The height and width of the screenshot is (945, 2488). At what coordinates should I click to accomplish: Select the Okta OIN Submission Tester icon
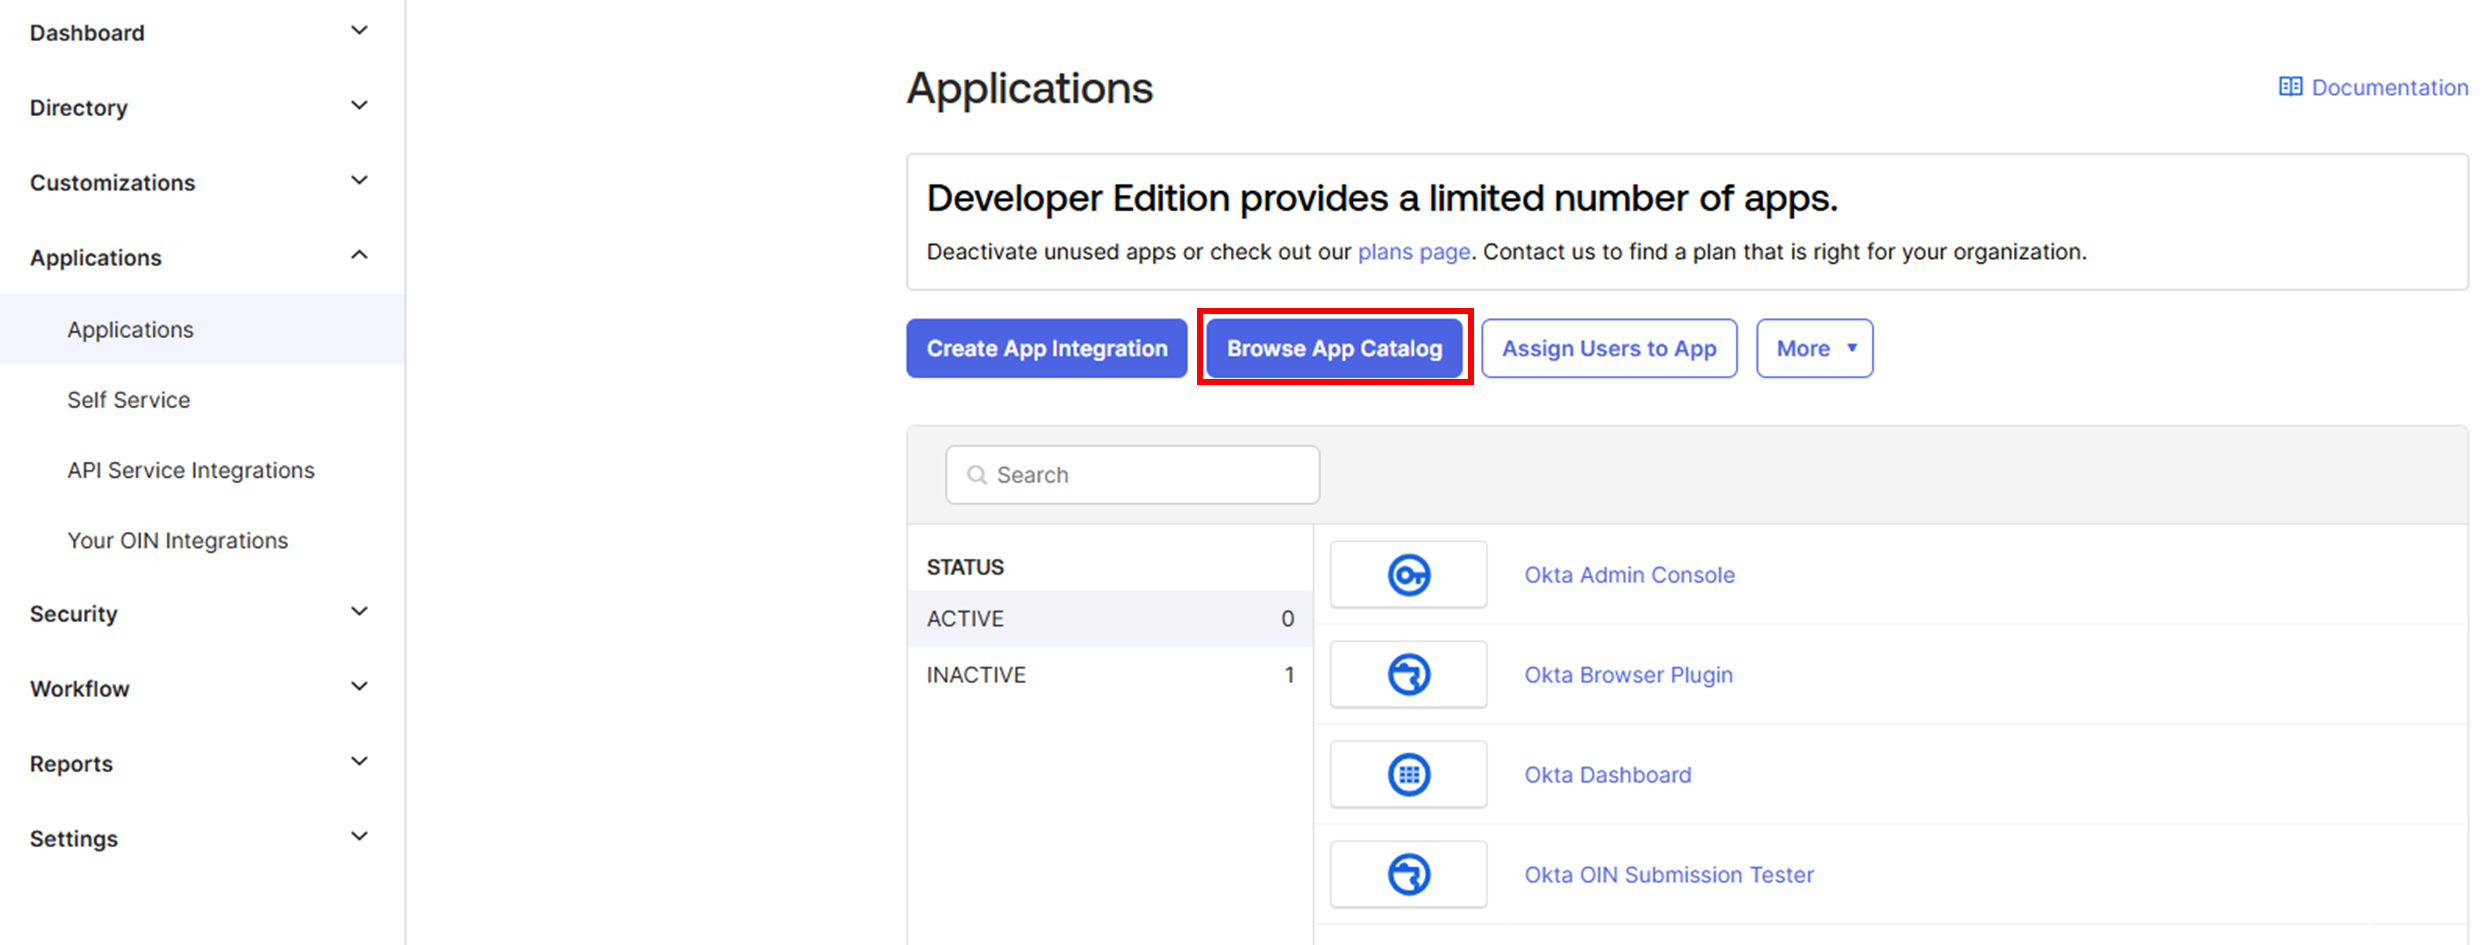[1408, 875]
